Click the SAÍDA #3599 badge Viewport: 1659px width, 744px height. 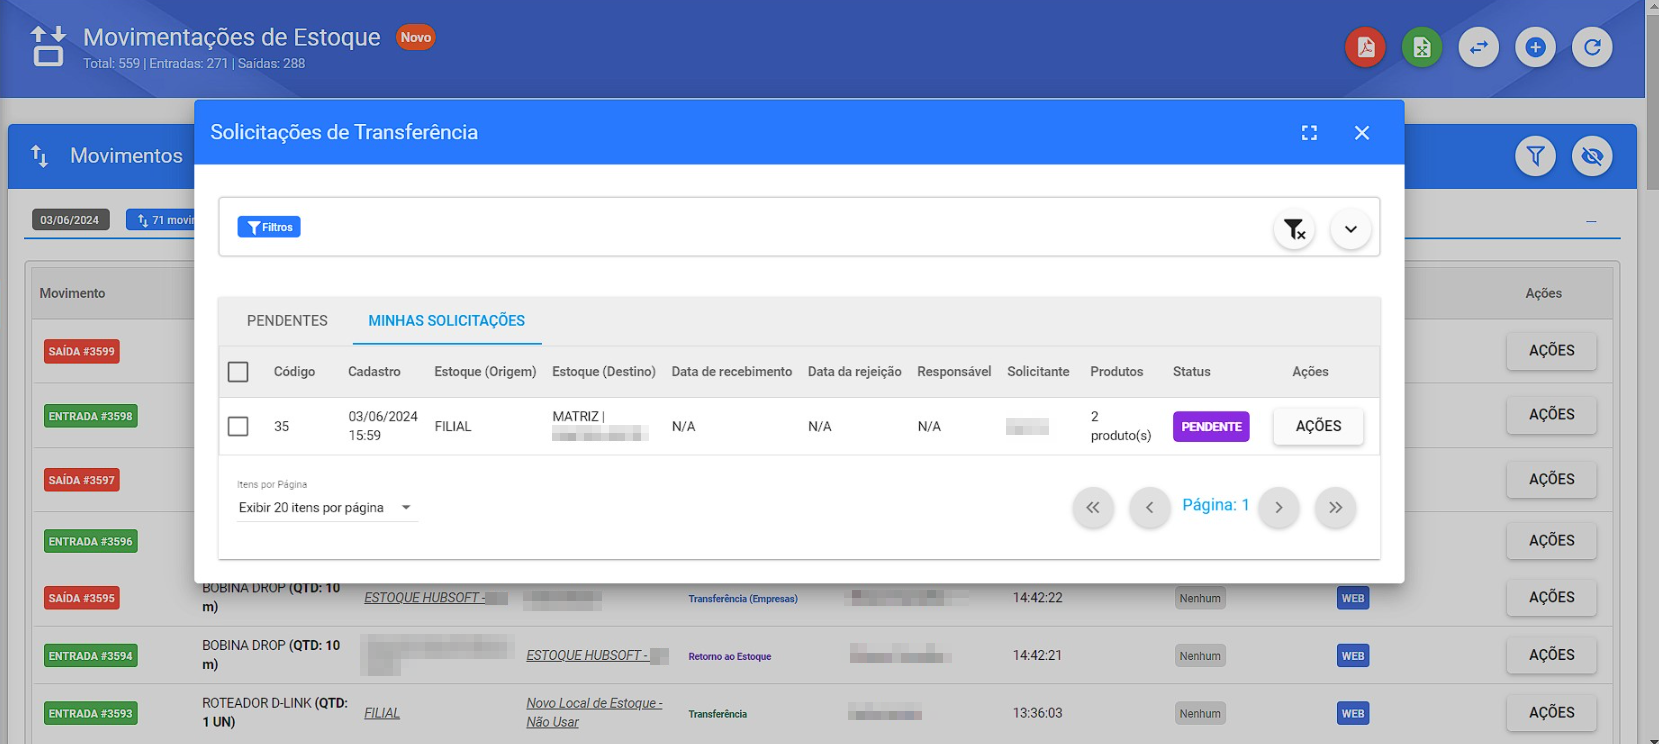82,352
